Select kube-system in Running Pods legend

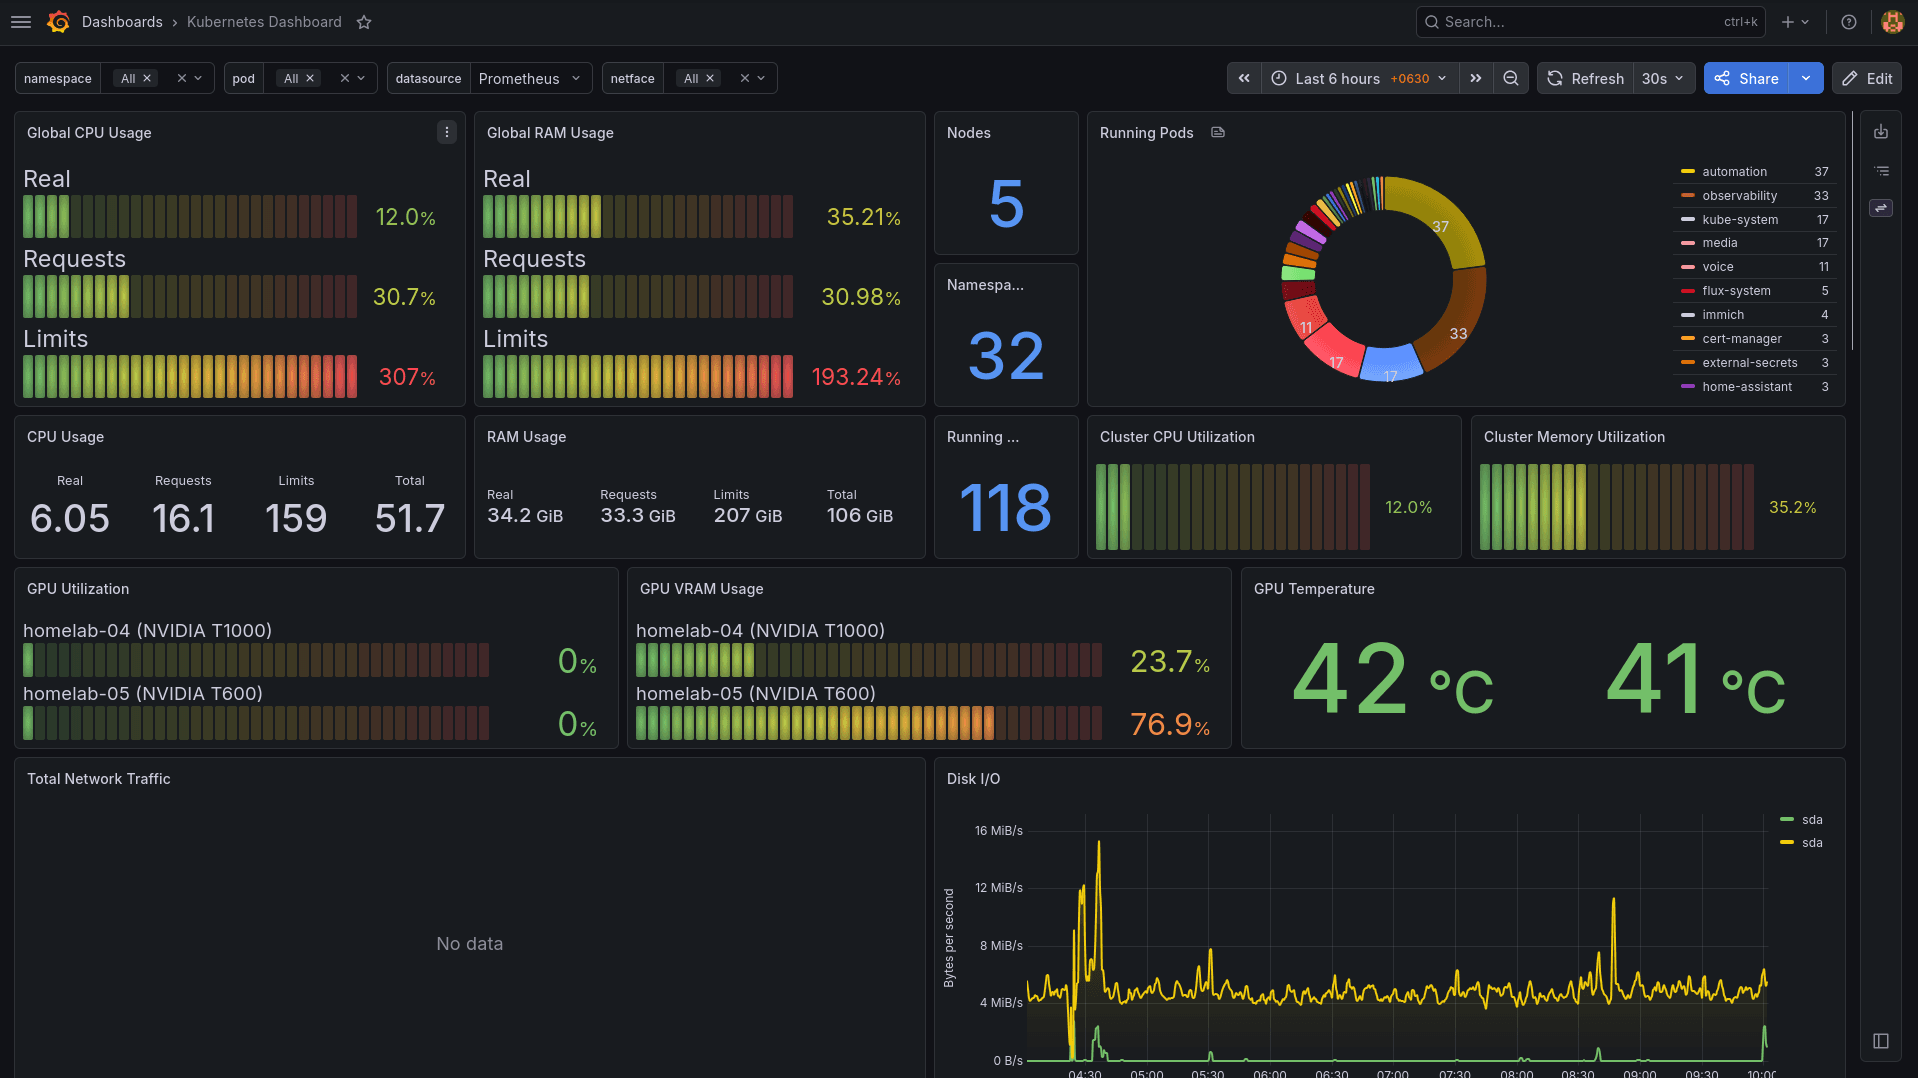tap(1740, 220)
